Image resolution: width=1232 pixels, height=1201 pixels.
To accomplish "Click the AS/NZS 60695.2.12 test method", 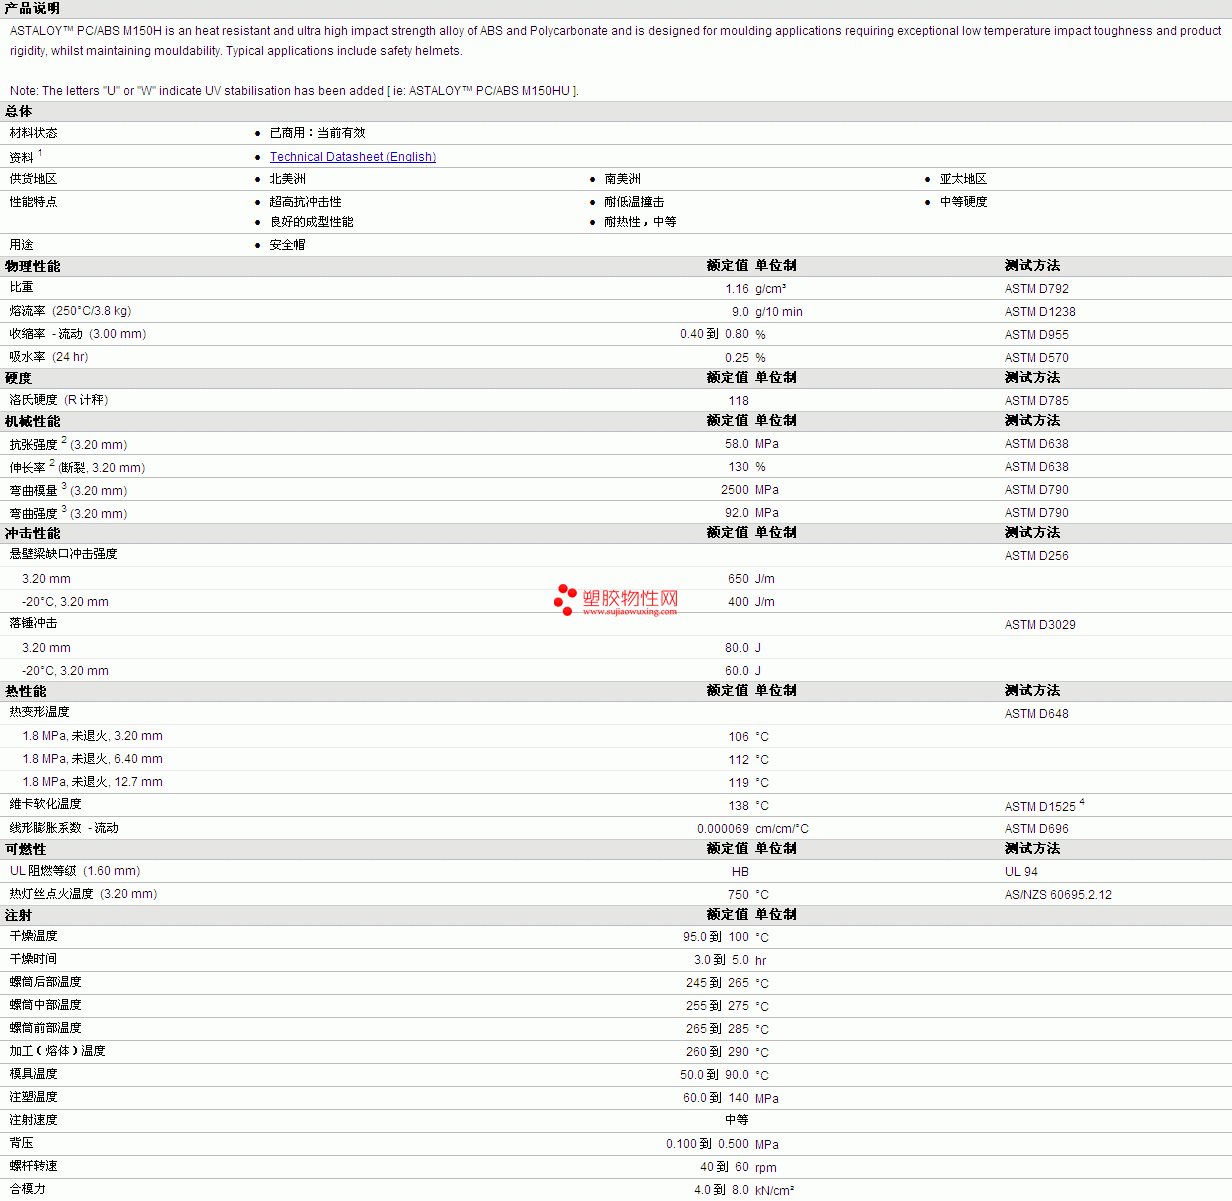I will pyautogui.click(x=1058, y=895).
